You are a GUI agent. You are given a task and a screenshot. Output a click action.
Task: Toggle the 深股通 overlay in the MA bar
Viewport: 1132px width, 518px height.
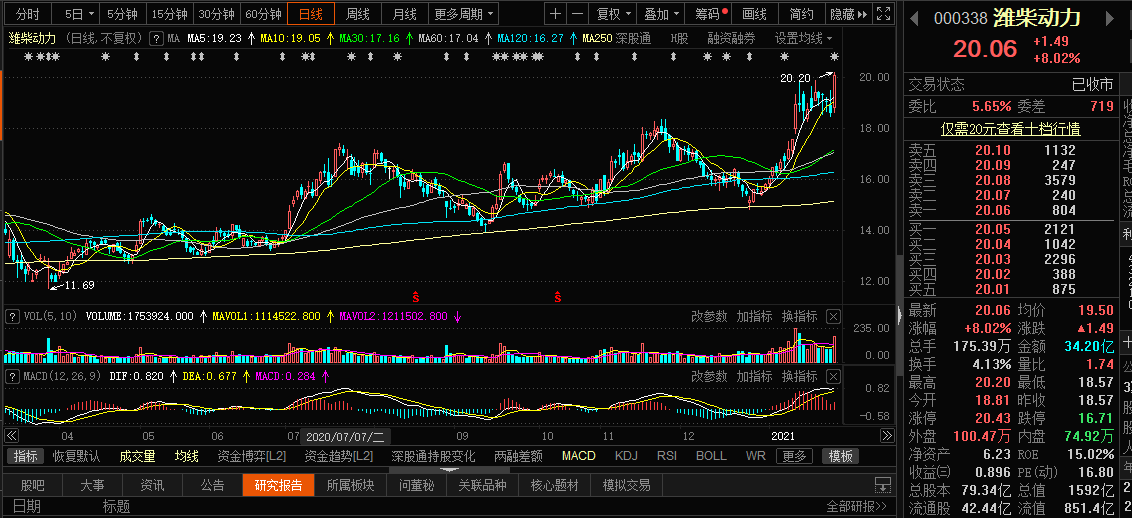[x=632, y=39]
